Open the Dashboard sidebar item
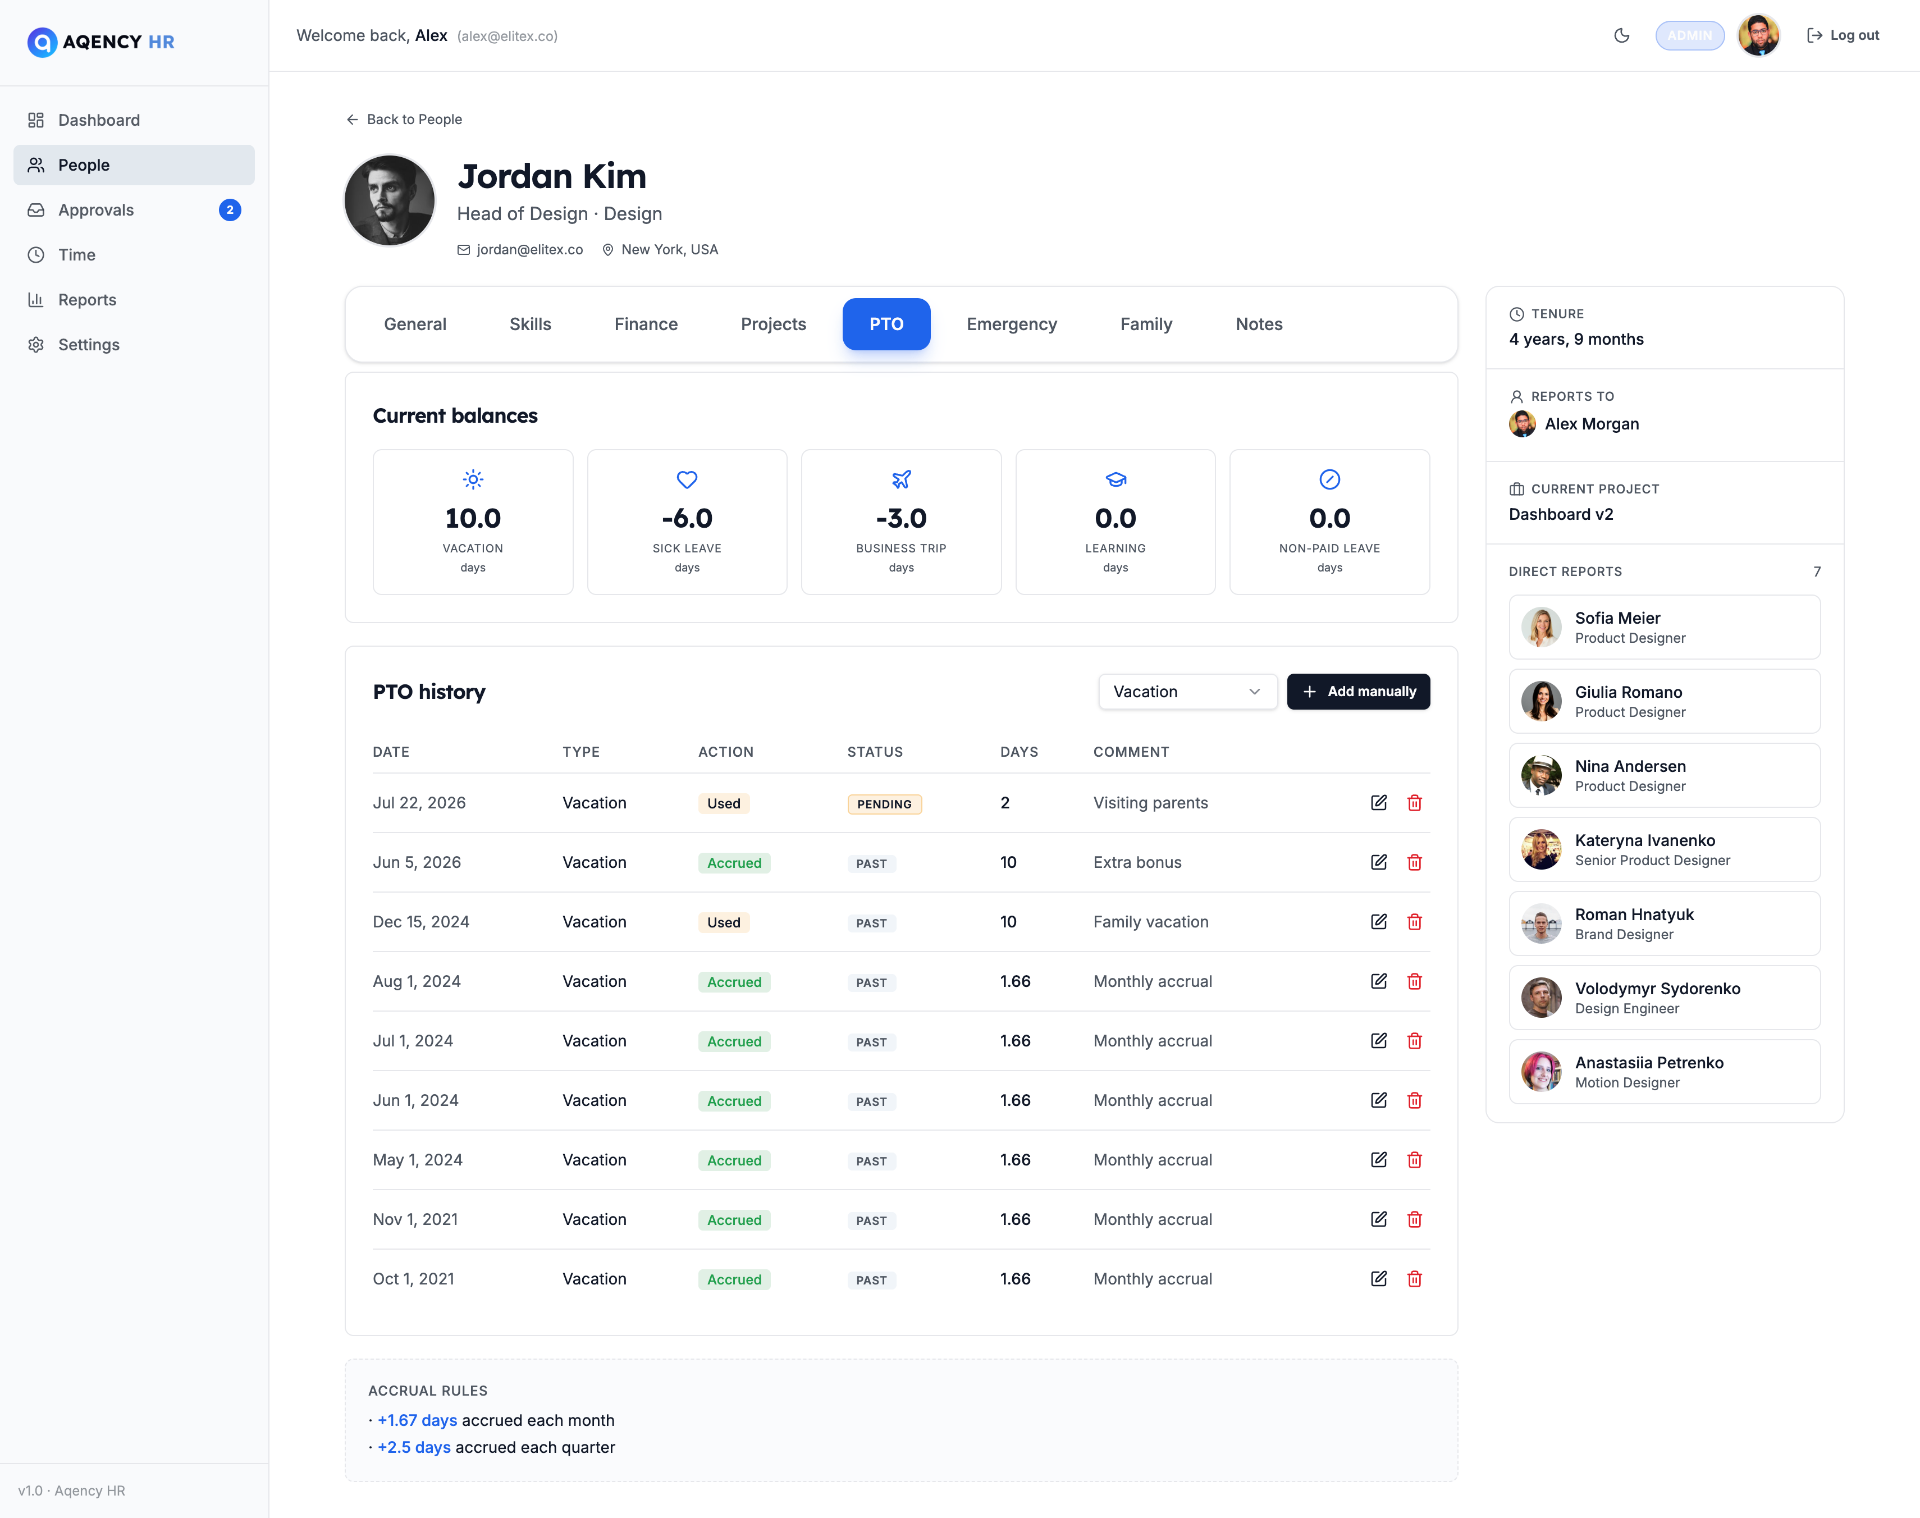Screen dimensions: 1920x1518 click(134, 120)
